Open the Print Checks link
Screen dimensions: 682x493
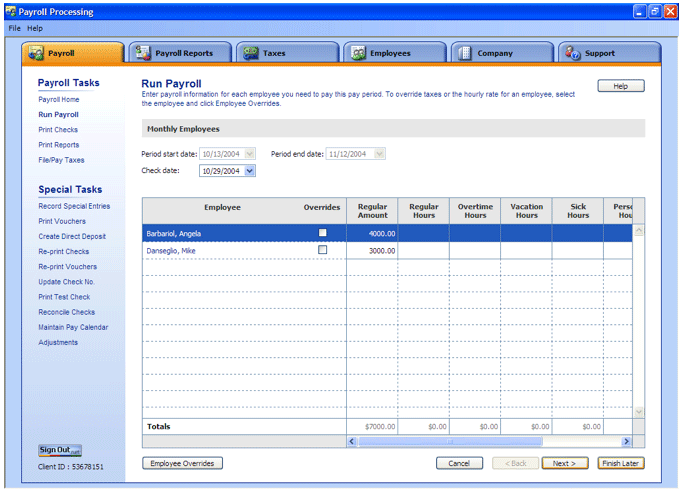click(x=58, y=130)
